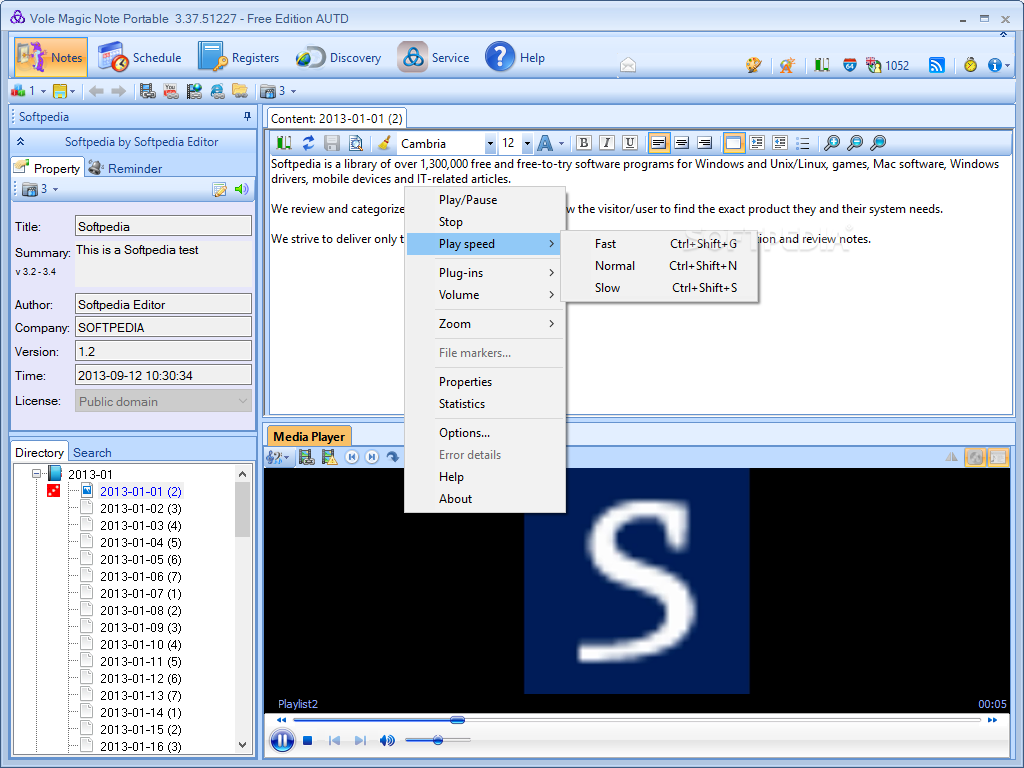Click the green speaker icon in Property panel
The height and width of the screenshot is (768, 1024).
point(242,189)
